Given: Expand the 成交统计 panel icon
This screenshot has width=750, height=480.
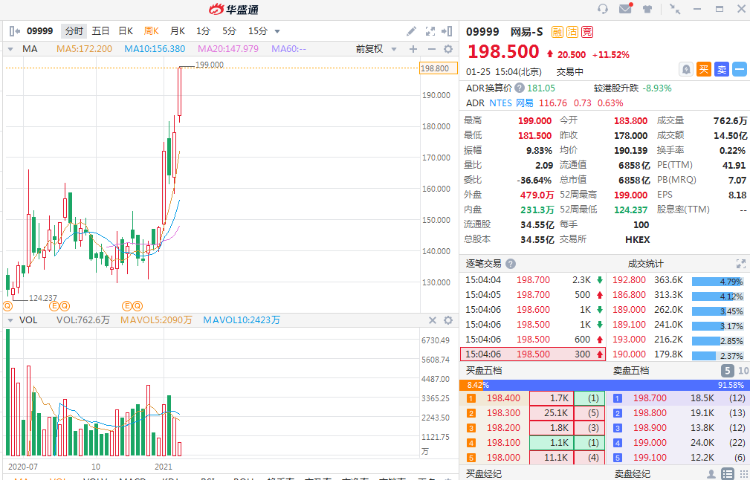Looking at the screenshot, I should (x=741, y=263).
